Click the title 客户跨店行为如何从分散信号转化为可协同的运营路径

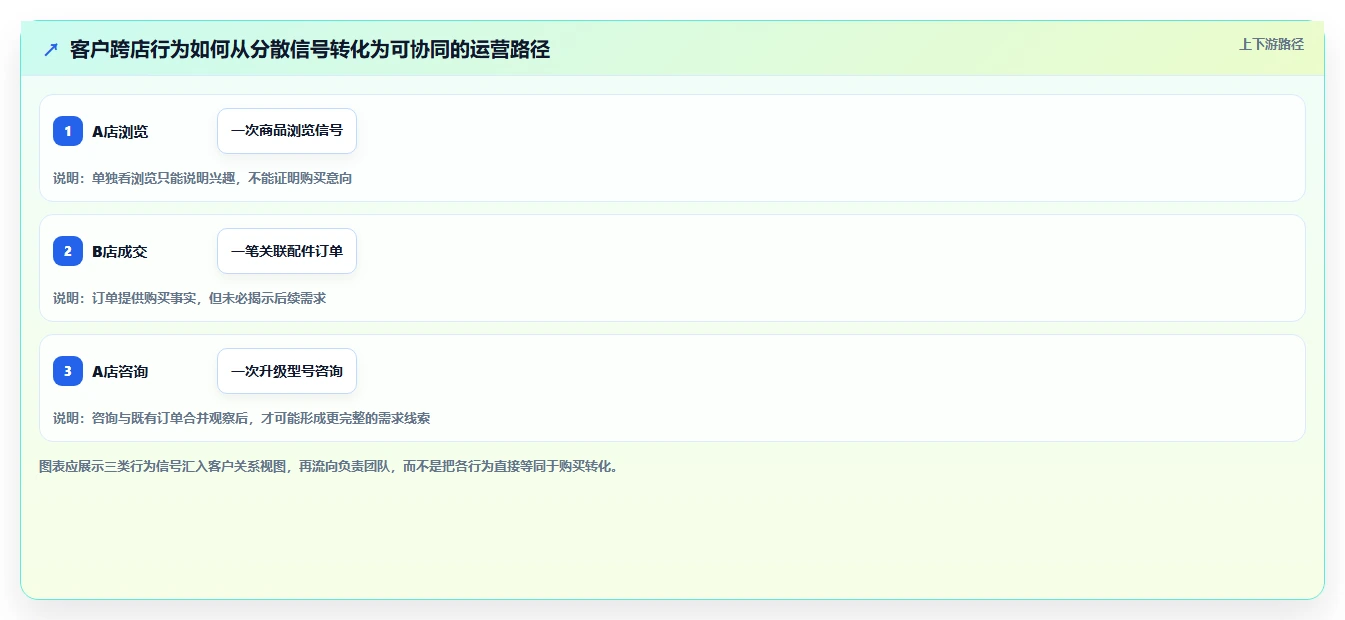310,49
